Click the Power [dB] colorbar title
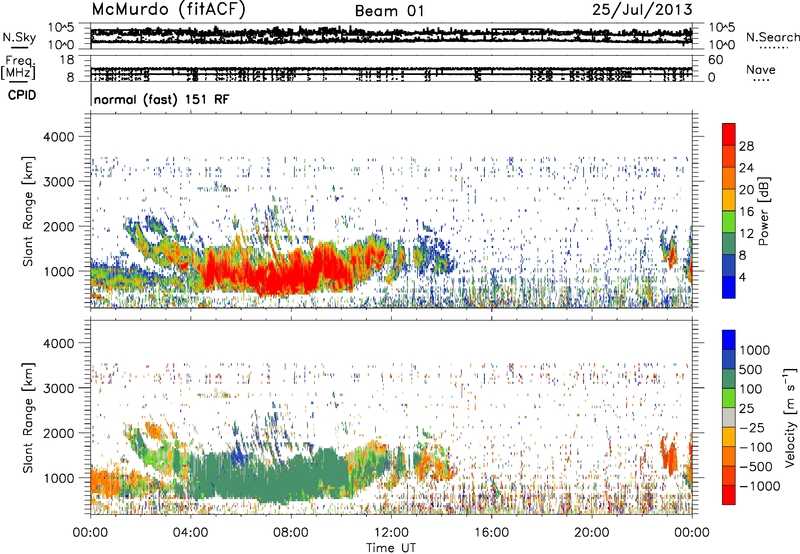Screen dimensions: 800x554 763,211
